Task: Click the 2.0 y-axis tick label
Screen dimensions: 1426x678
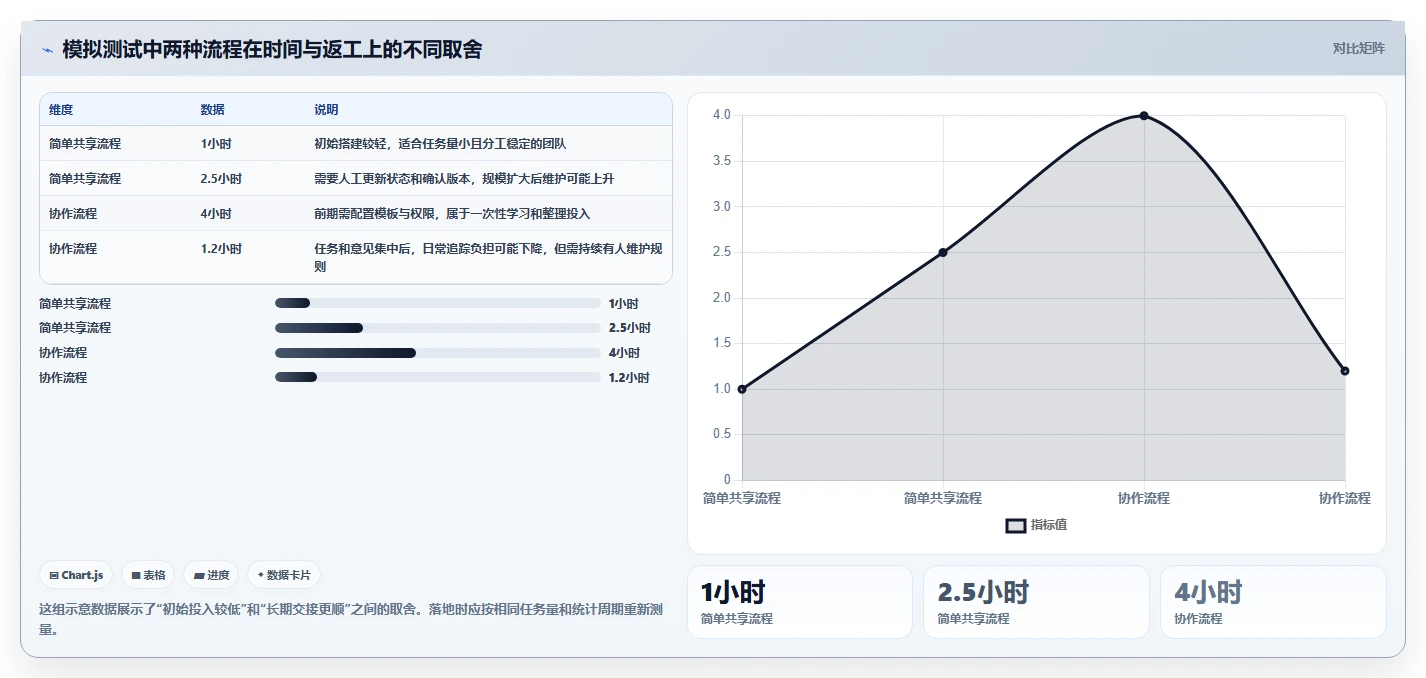Action: click(x=721, y=298)
